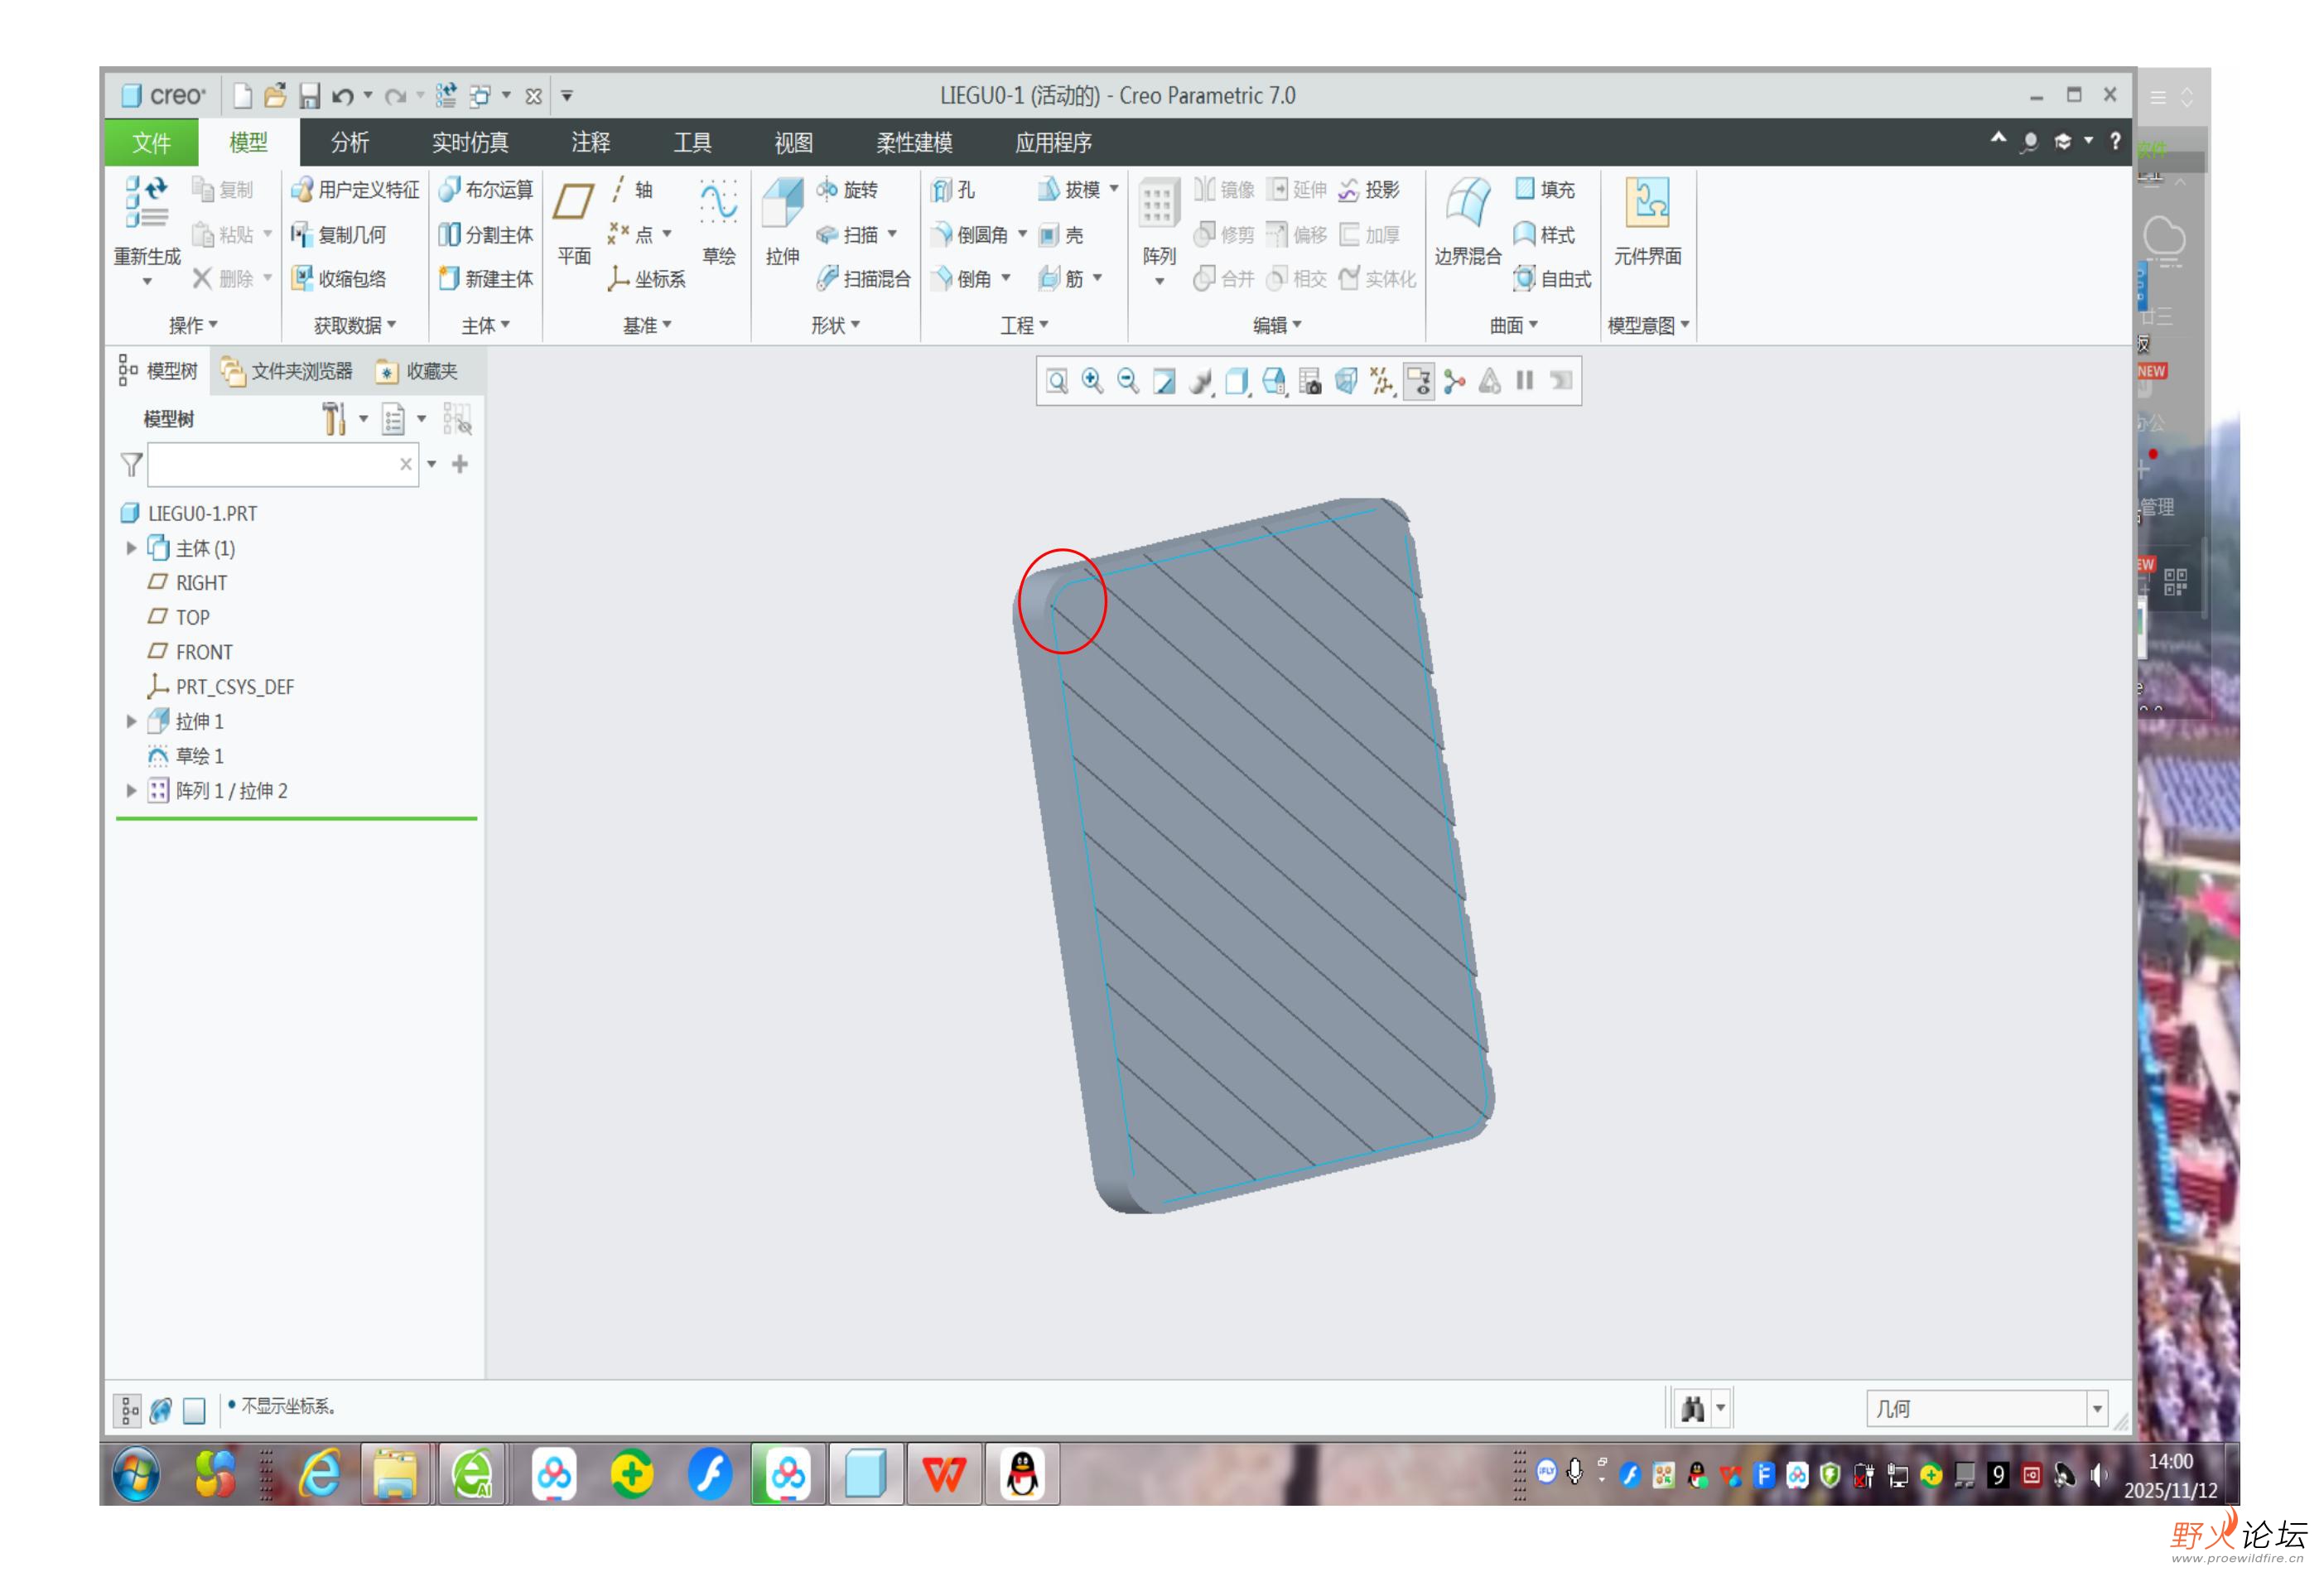Click the model tree search input field
The width and height of the screenshot is (2324, 1572).
tap(272, 464)
